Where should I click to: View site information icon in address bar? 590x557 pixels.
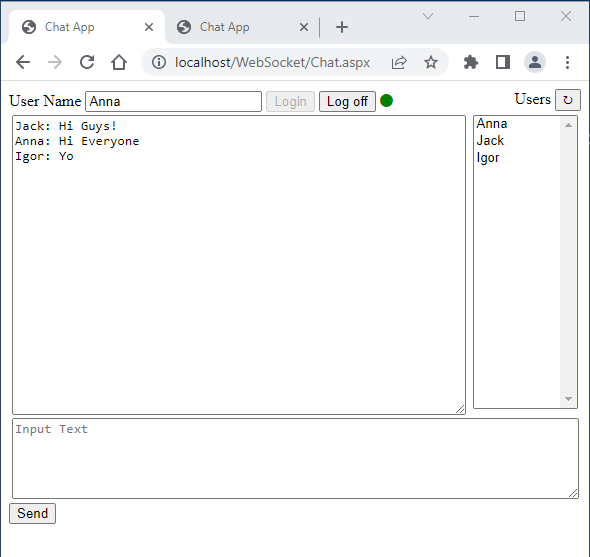point(159,62)
